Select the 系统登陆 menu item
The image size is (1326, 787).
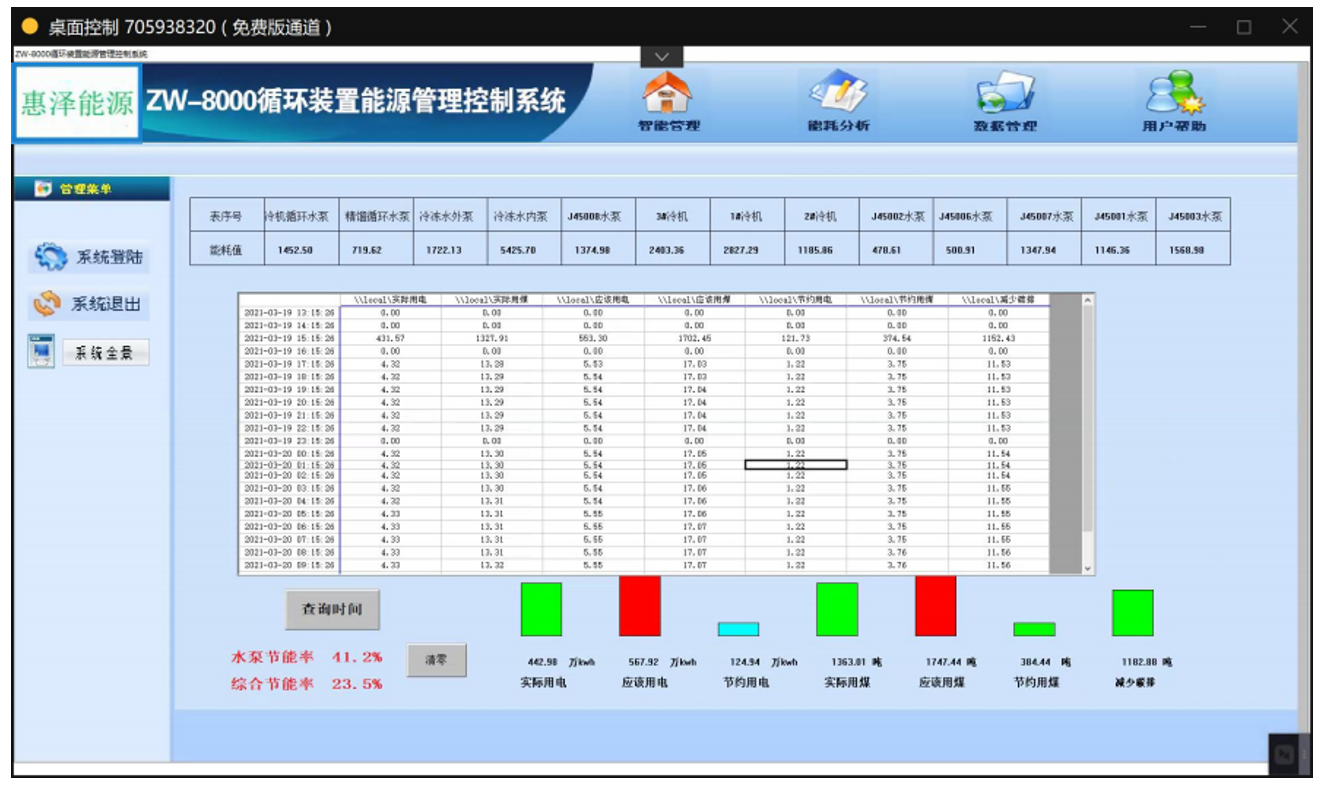108,258
